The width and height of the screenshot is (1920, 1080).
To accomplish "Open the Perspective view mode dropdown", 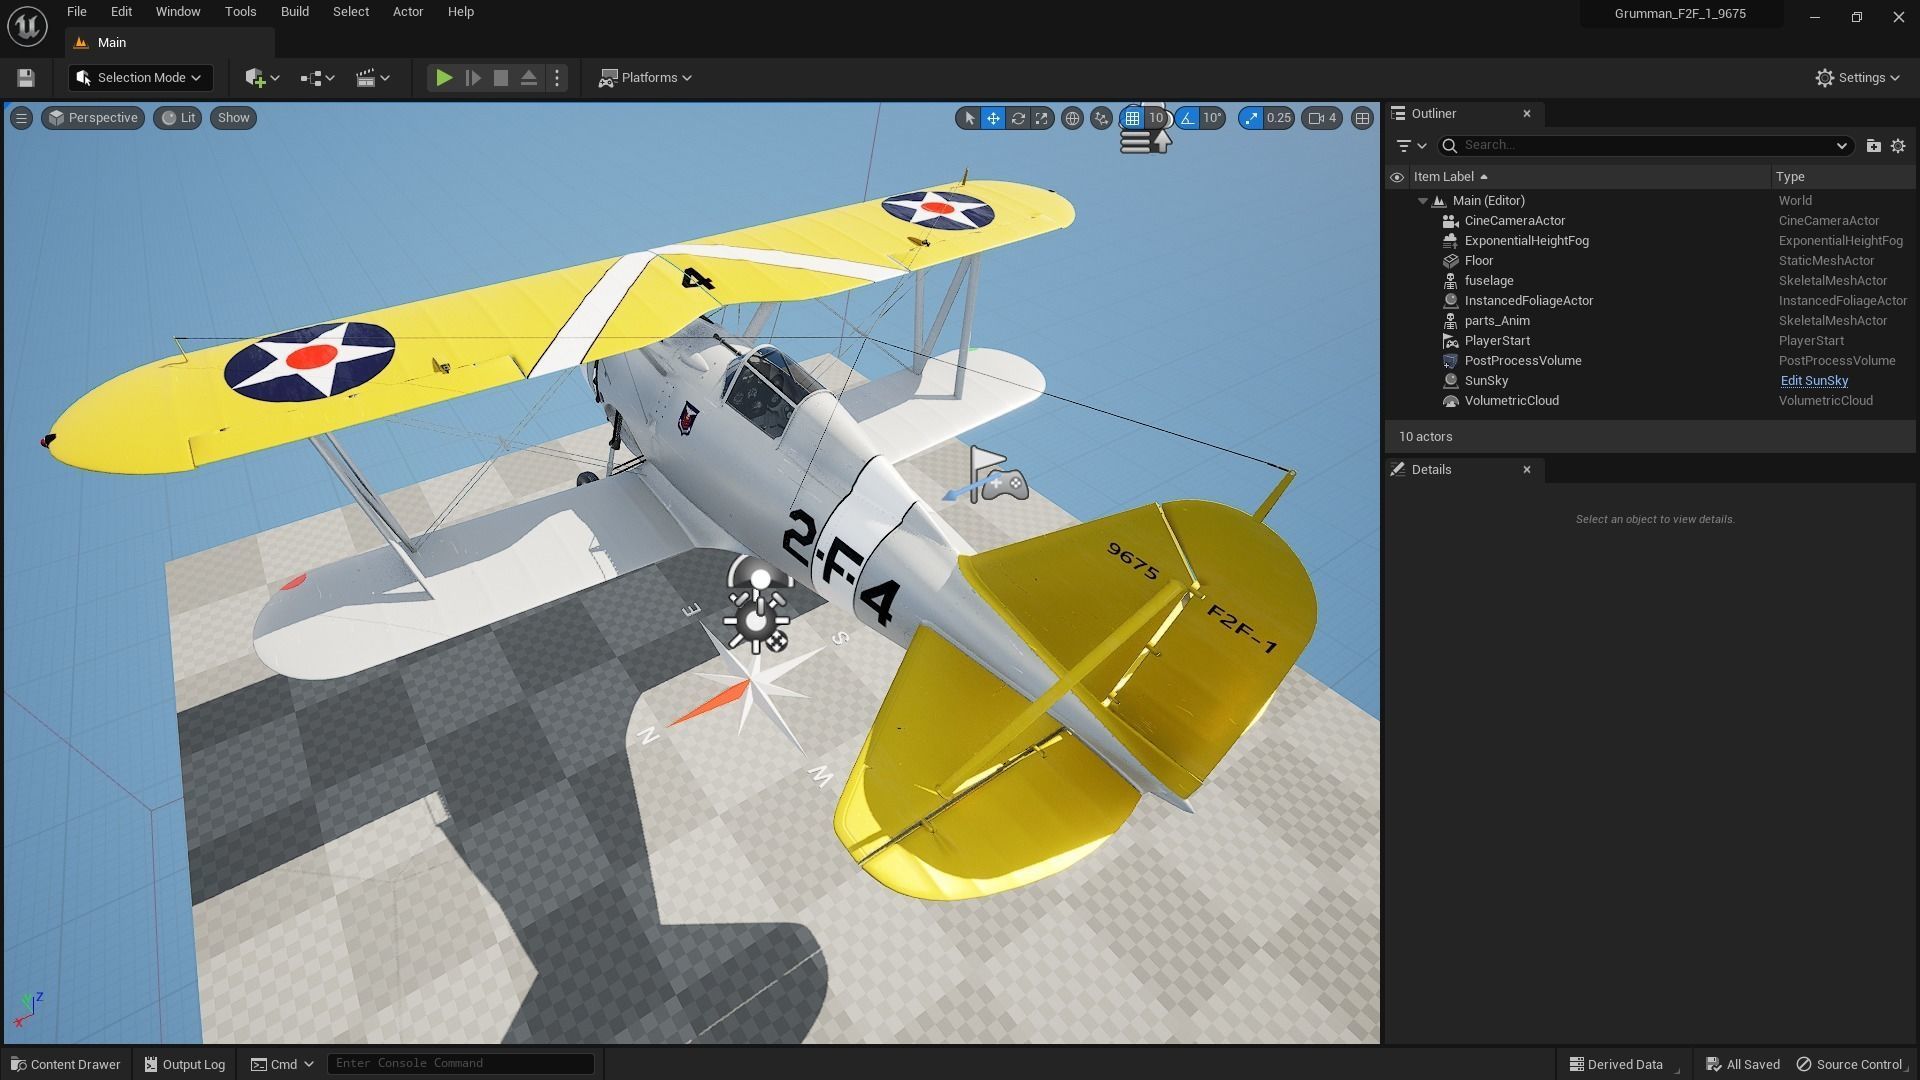I will 93,118.
